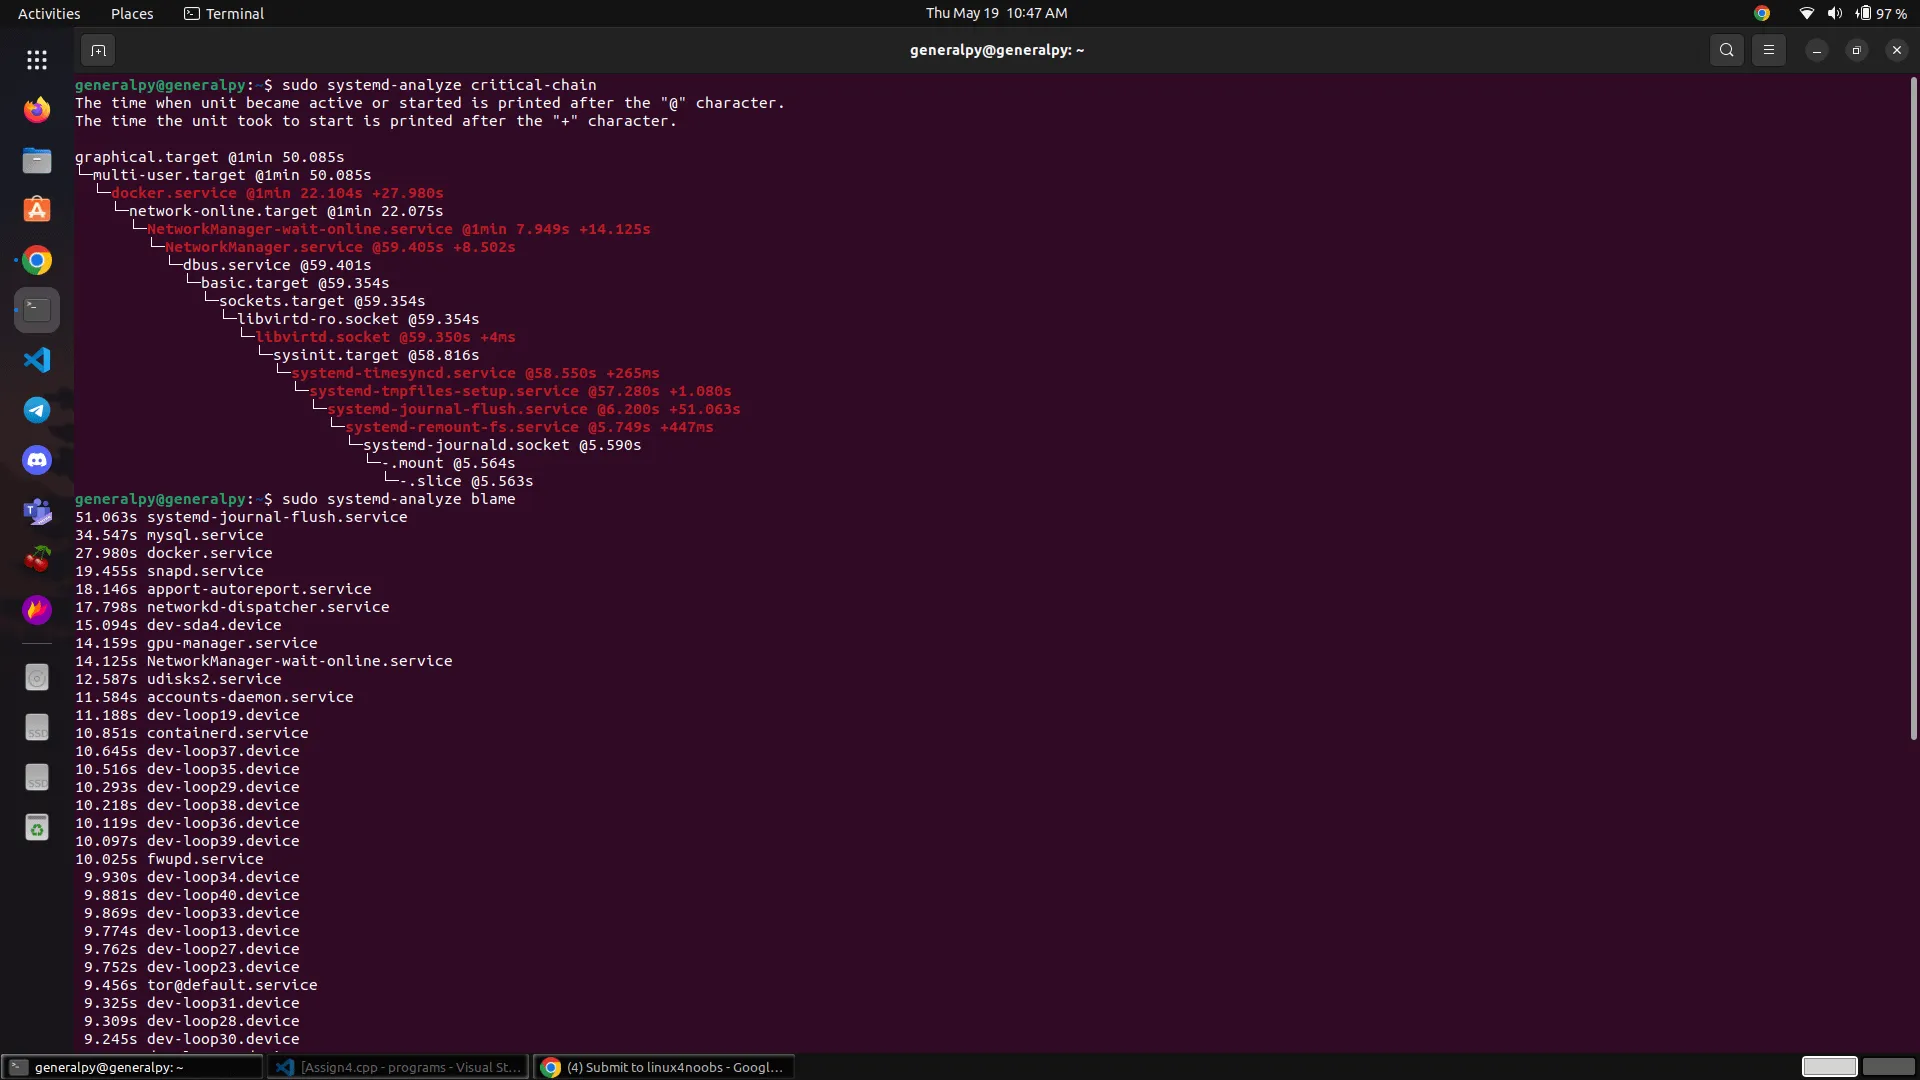
Task: Open Telegram from the dock
Action: click(36, 410)
